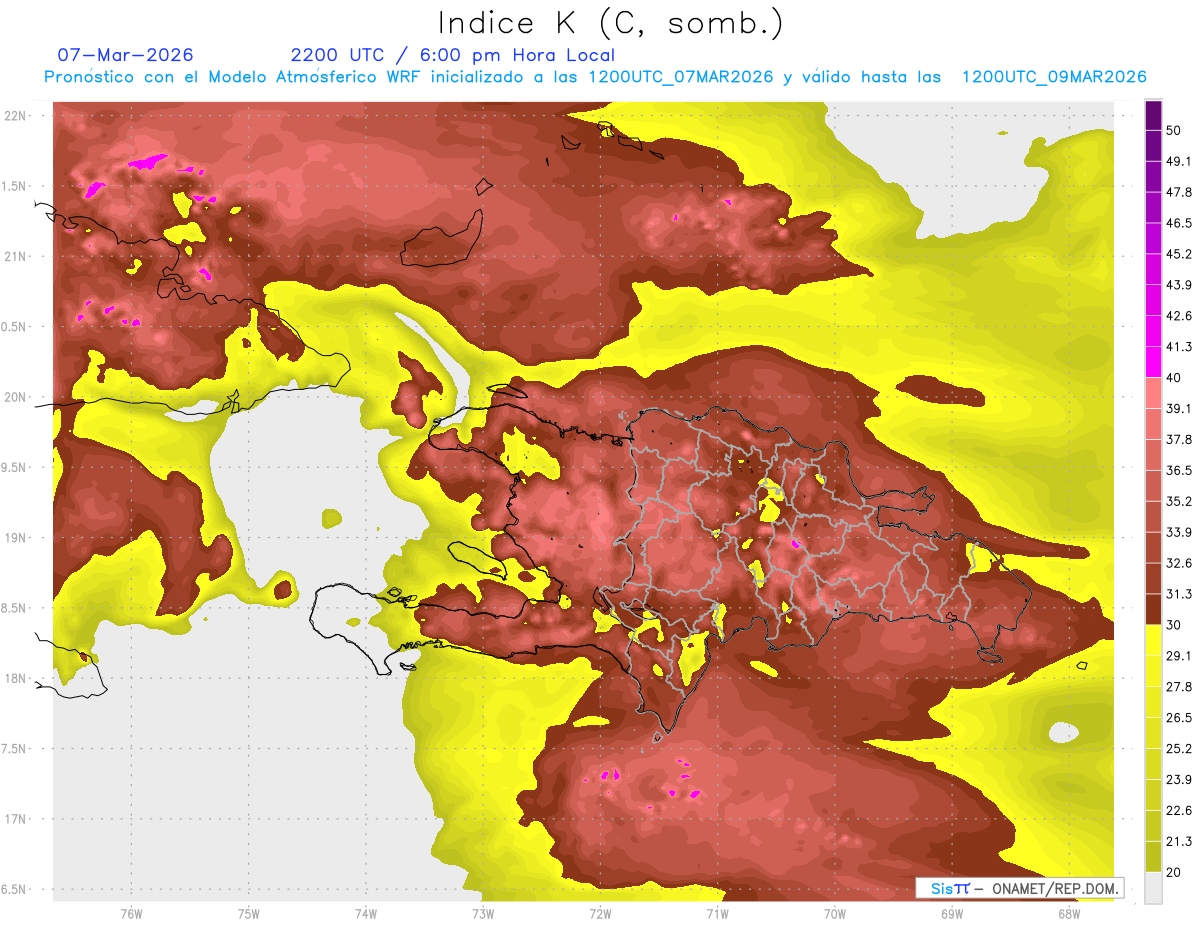1200x927 pixels.
Task: Select the '71W' longitude axis label
Action: click(x=717, y=914)
